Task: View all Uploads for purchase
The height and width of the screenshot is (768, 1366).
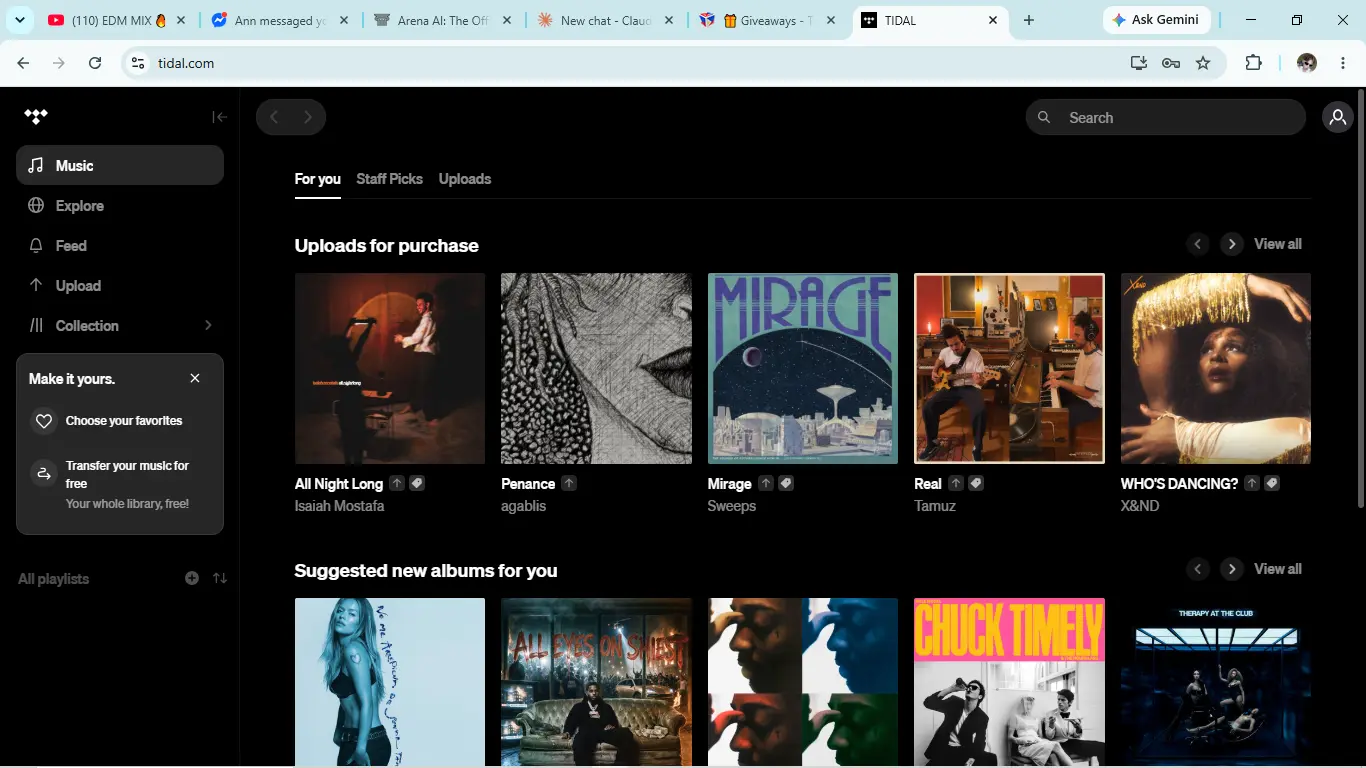Action: 1278,244
